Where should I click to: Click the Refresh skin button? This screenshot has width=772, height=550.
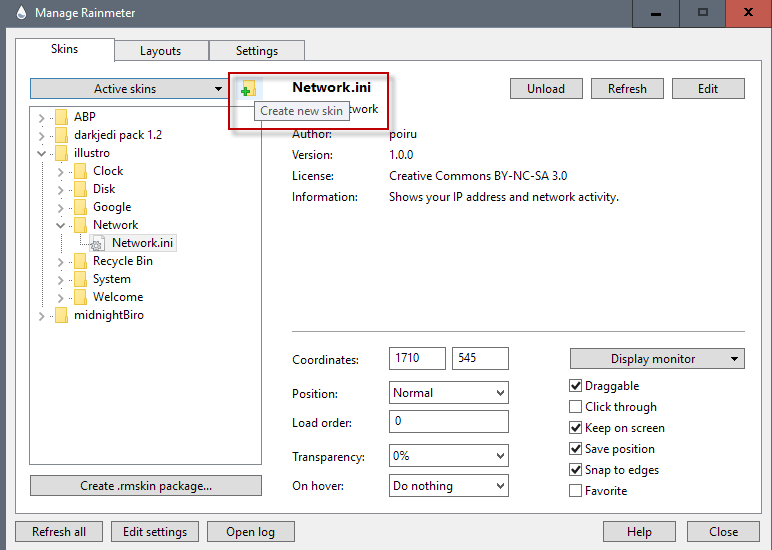[627, 89]
